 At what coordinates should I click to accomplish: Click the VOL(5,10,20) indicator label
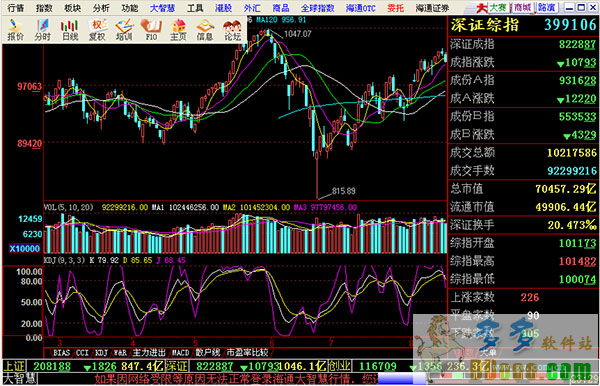pyautogui.click(x=69, y=207)
